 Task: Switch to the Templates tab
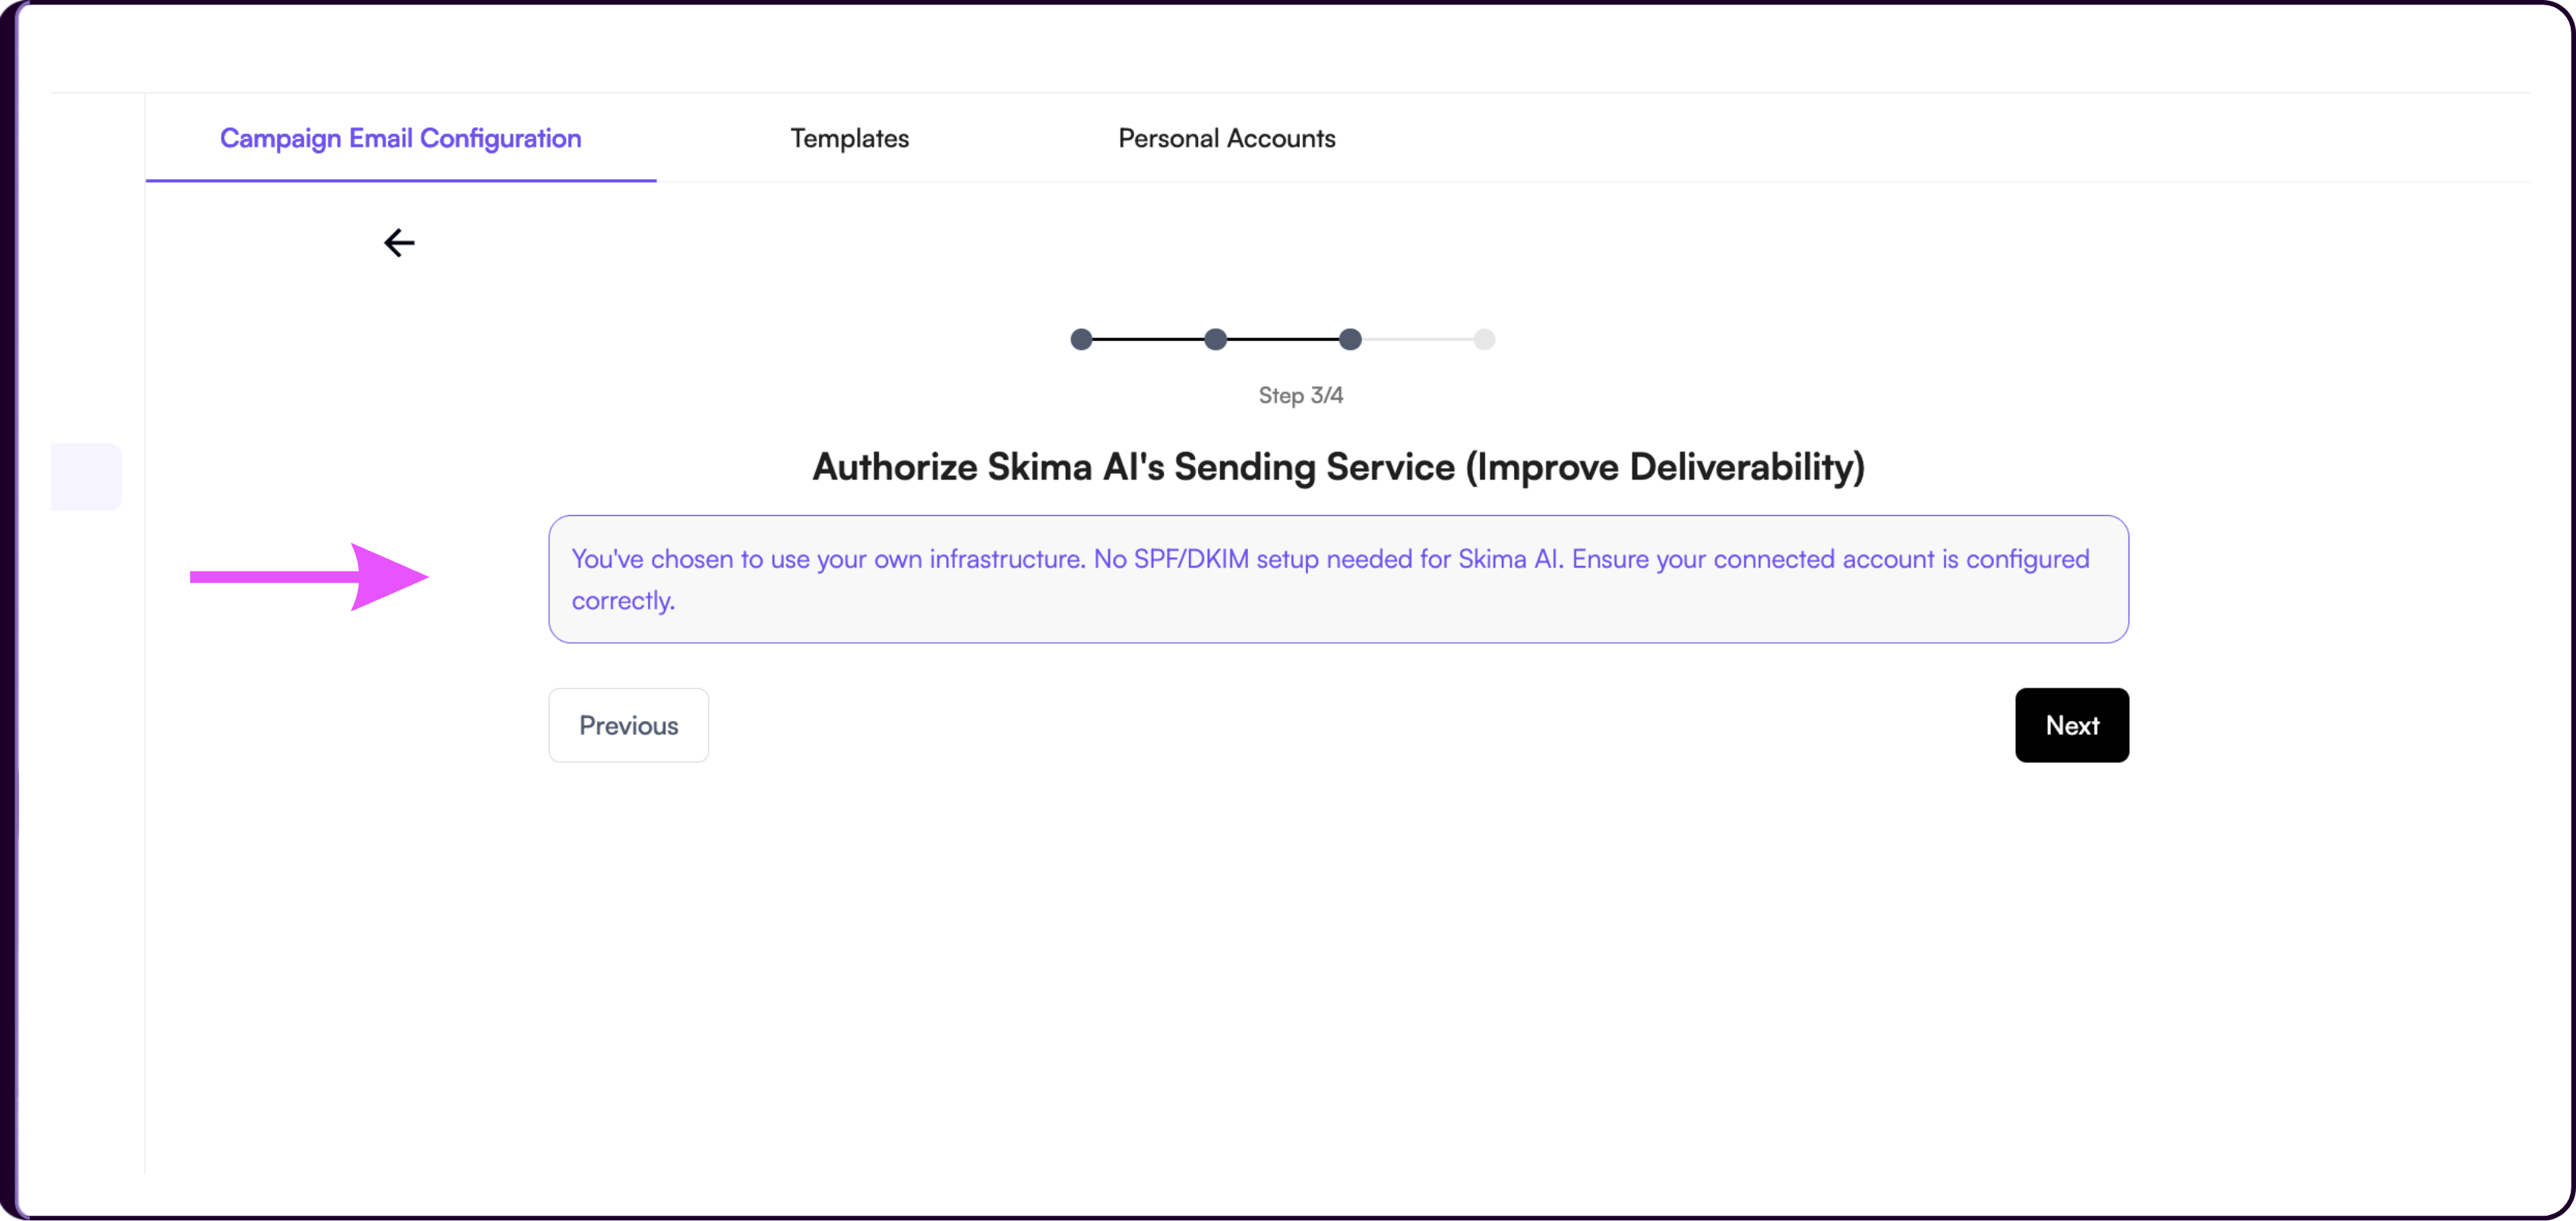849,138
